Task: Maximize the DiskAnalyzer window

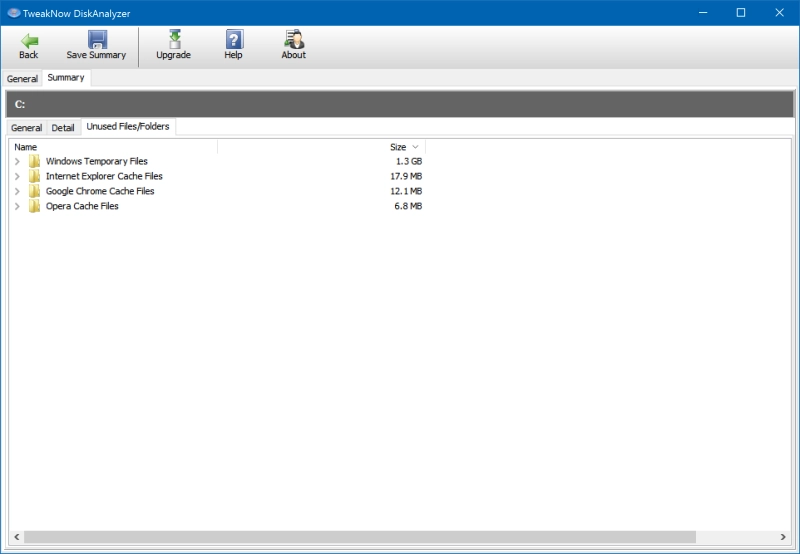Action: coord(741,13)
